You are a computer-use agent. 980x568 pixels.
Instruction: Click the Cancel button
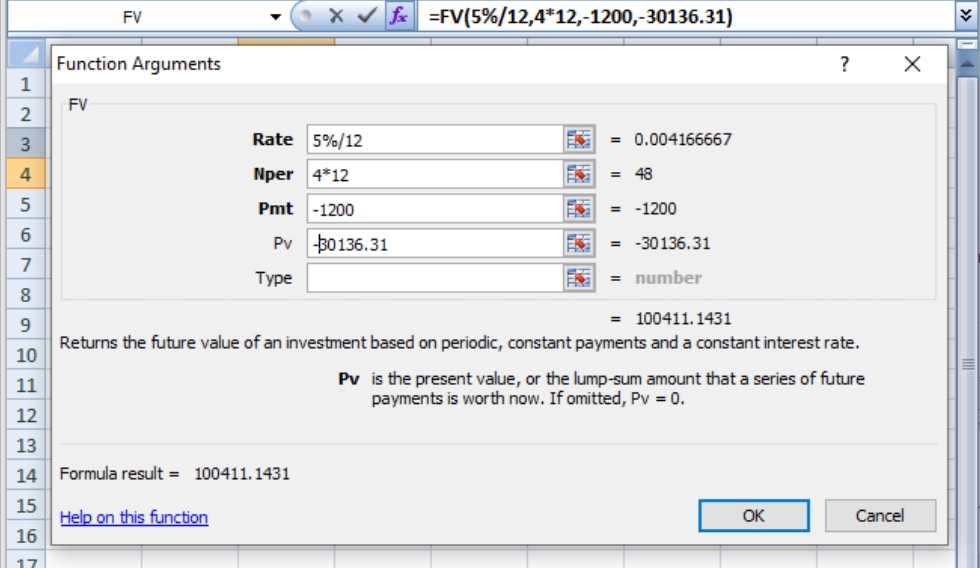(x=880, y=516)
